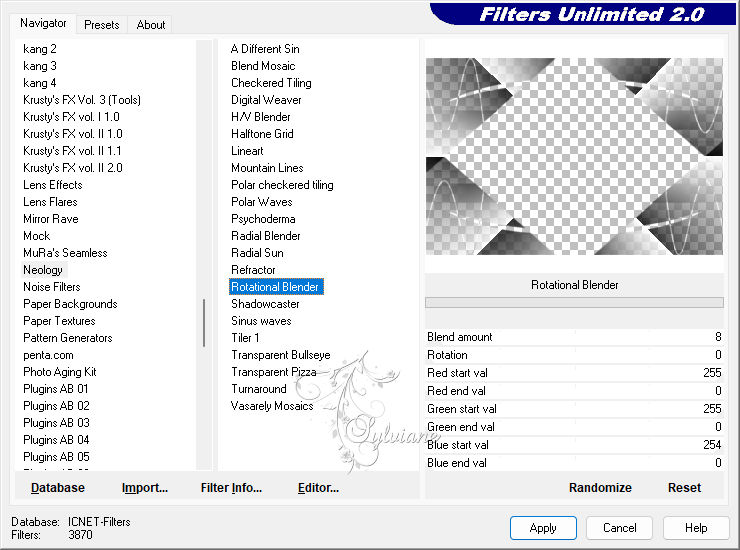Image resolution: width=740 pixels, height=550 pixels.
Task: Select Krusty's FX vol. II 2.0
Action: tap(73, 168)
